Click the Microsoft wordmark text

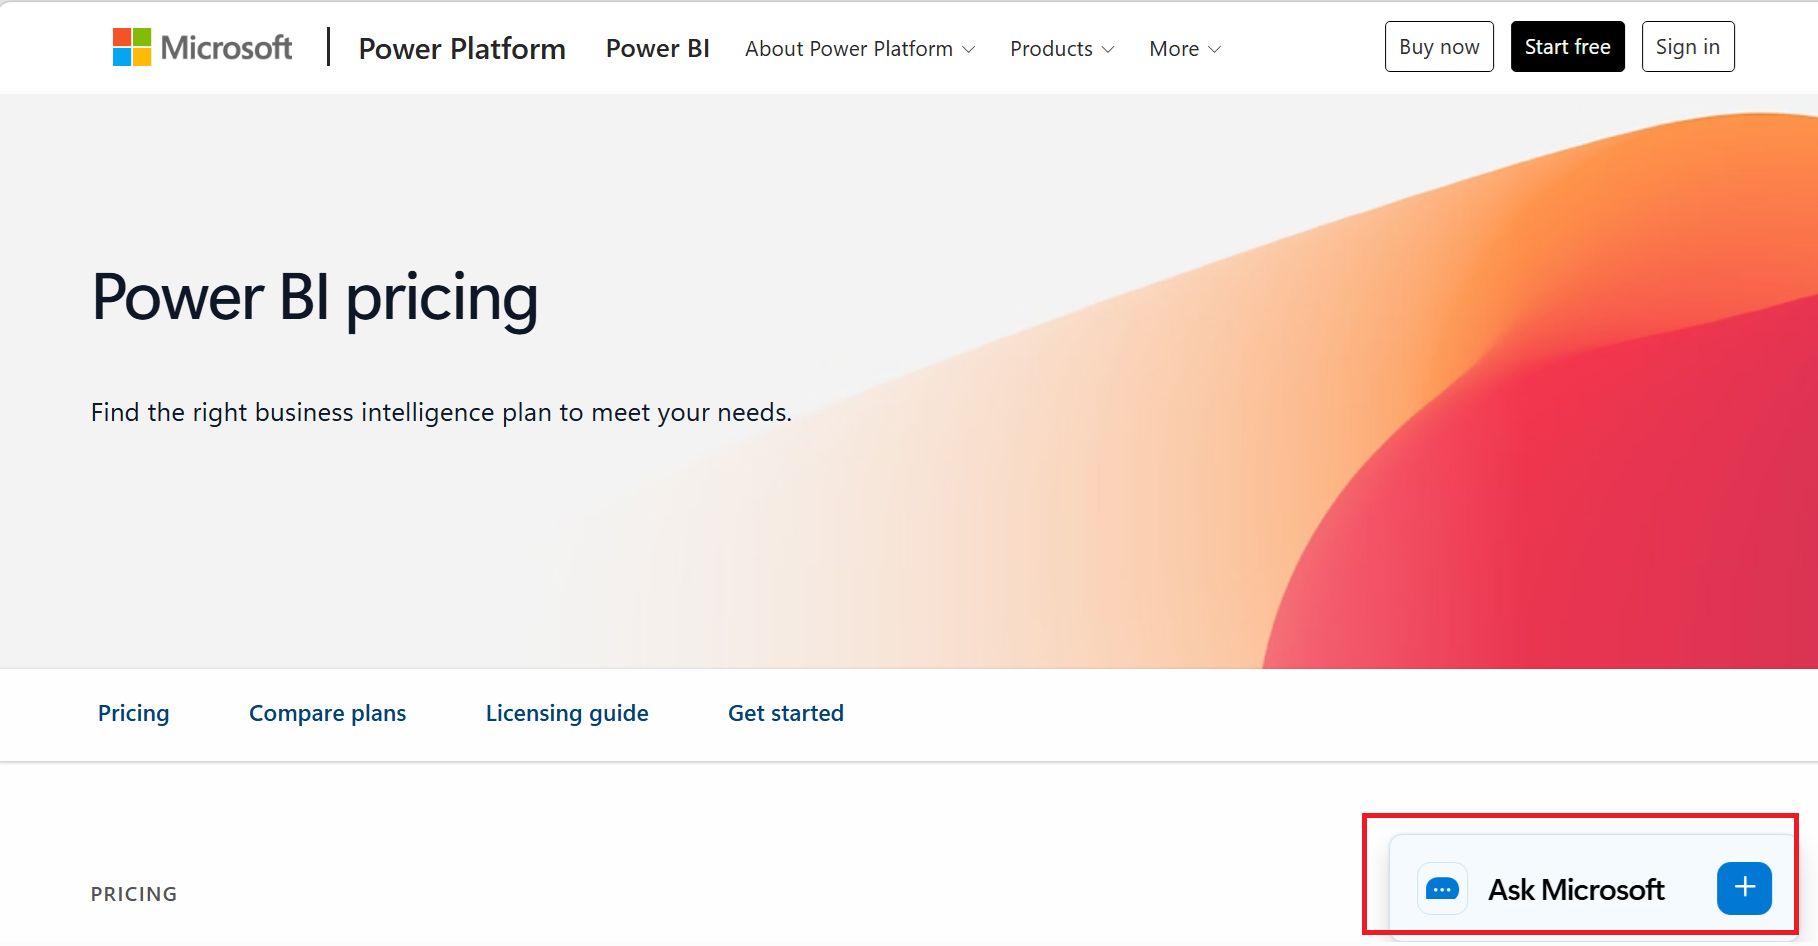click(x=226, y=48)
